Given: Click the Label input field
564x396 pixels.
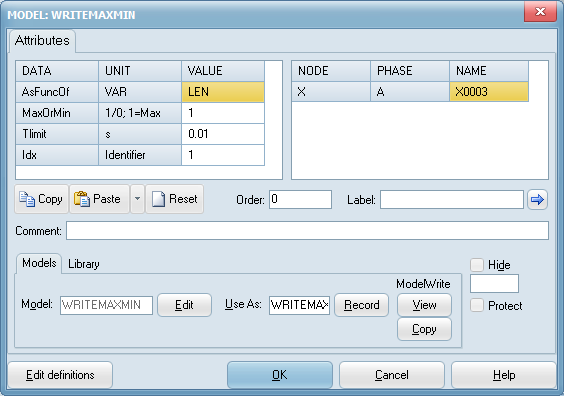Looking at the screenshot, I should pyautogui.click(x=452, y=199).
